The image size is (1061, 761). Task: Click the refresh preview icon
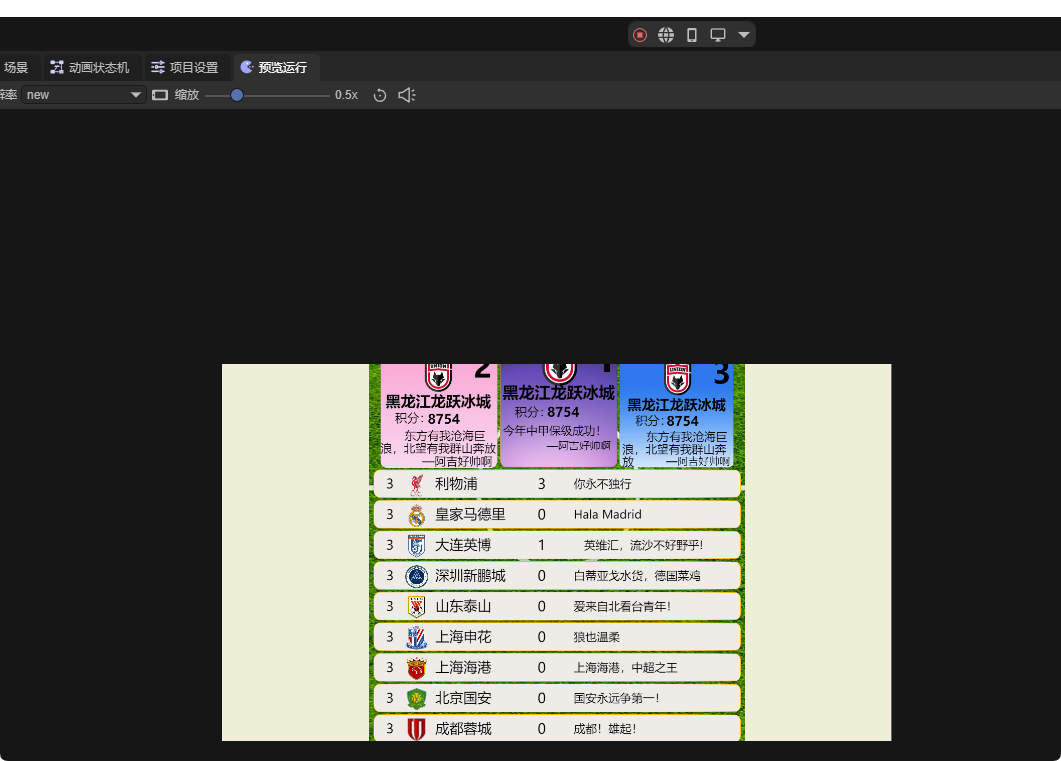point(380,95)
